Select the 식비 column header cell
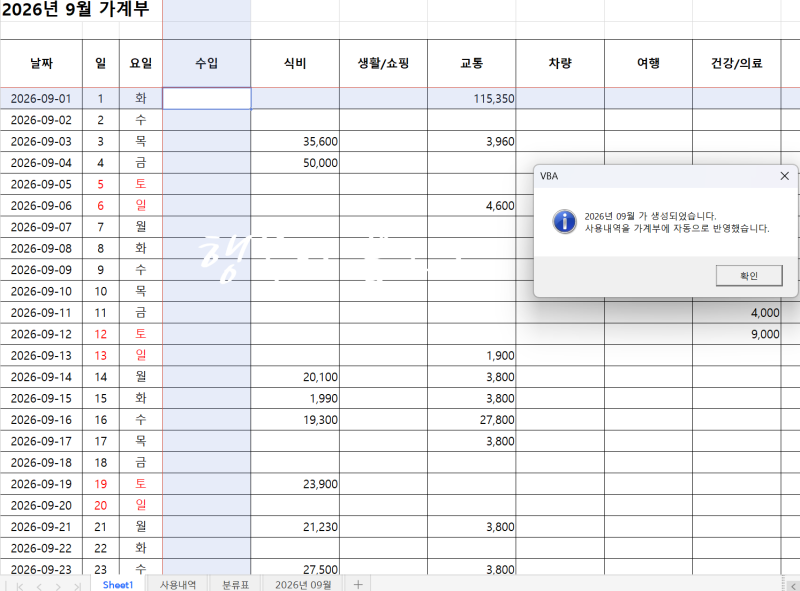The width and height of the screenshot is (800, 591). [x=295, y=63]
